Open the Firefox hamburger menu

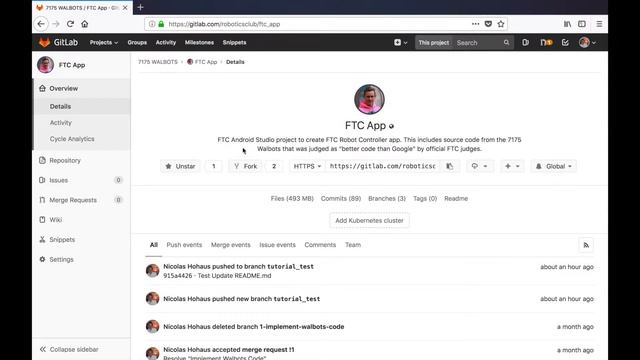tap(599, 24)
